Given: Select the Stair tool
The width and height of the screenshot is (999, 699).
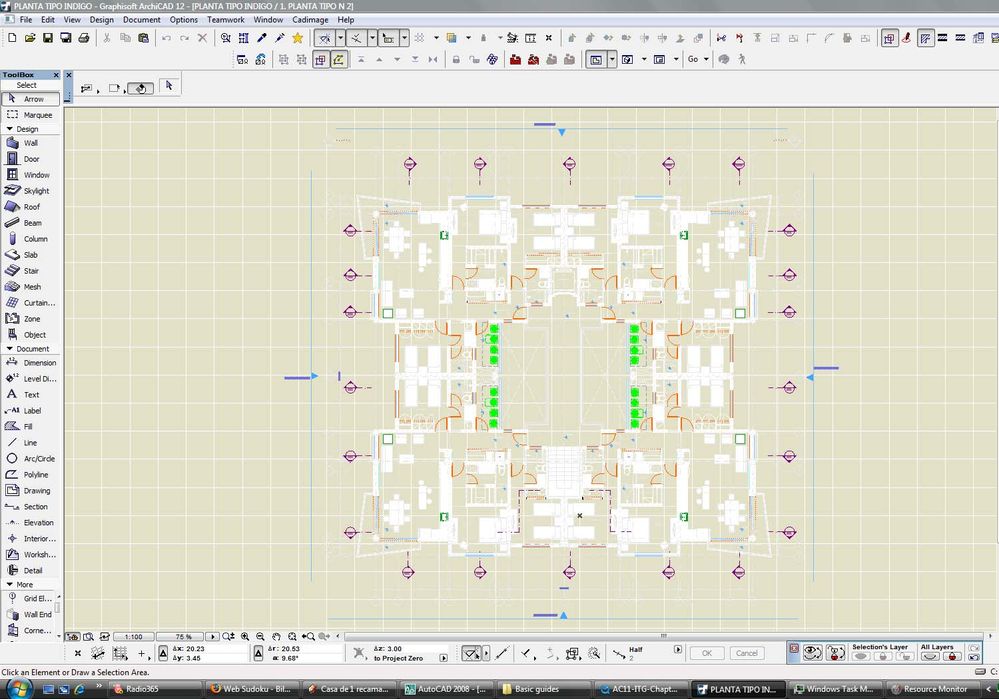Looking at the screenshot, I should (x=30, y=271).
